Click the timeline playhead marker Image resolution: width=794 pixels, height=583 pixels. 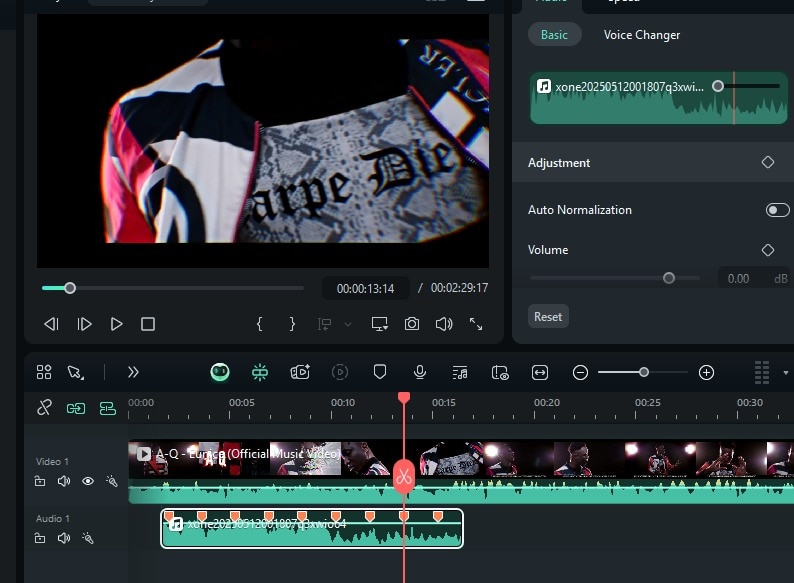404,398
